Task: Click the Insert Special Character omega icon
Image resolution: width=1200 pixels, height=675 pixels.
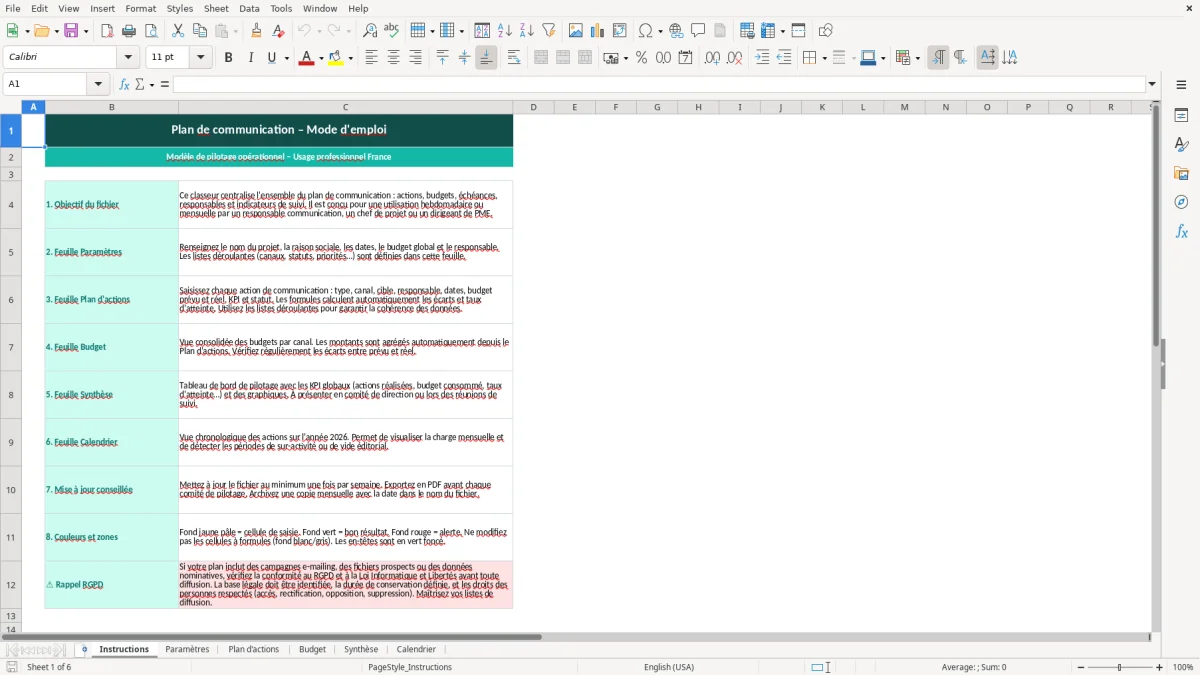Action: click(646, 31)
